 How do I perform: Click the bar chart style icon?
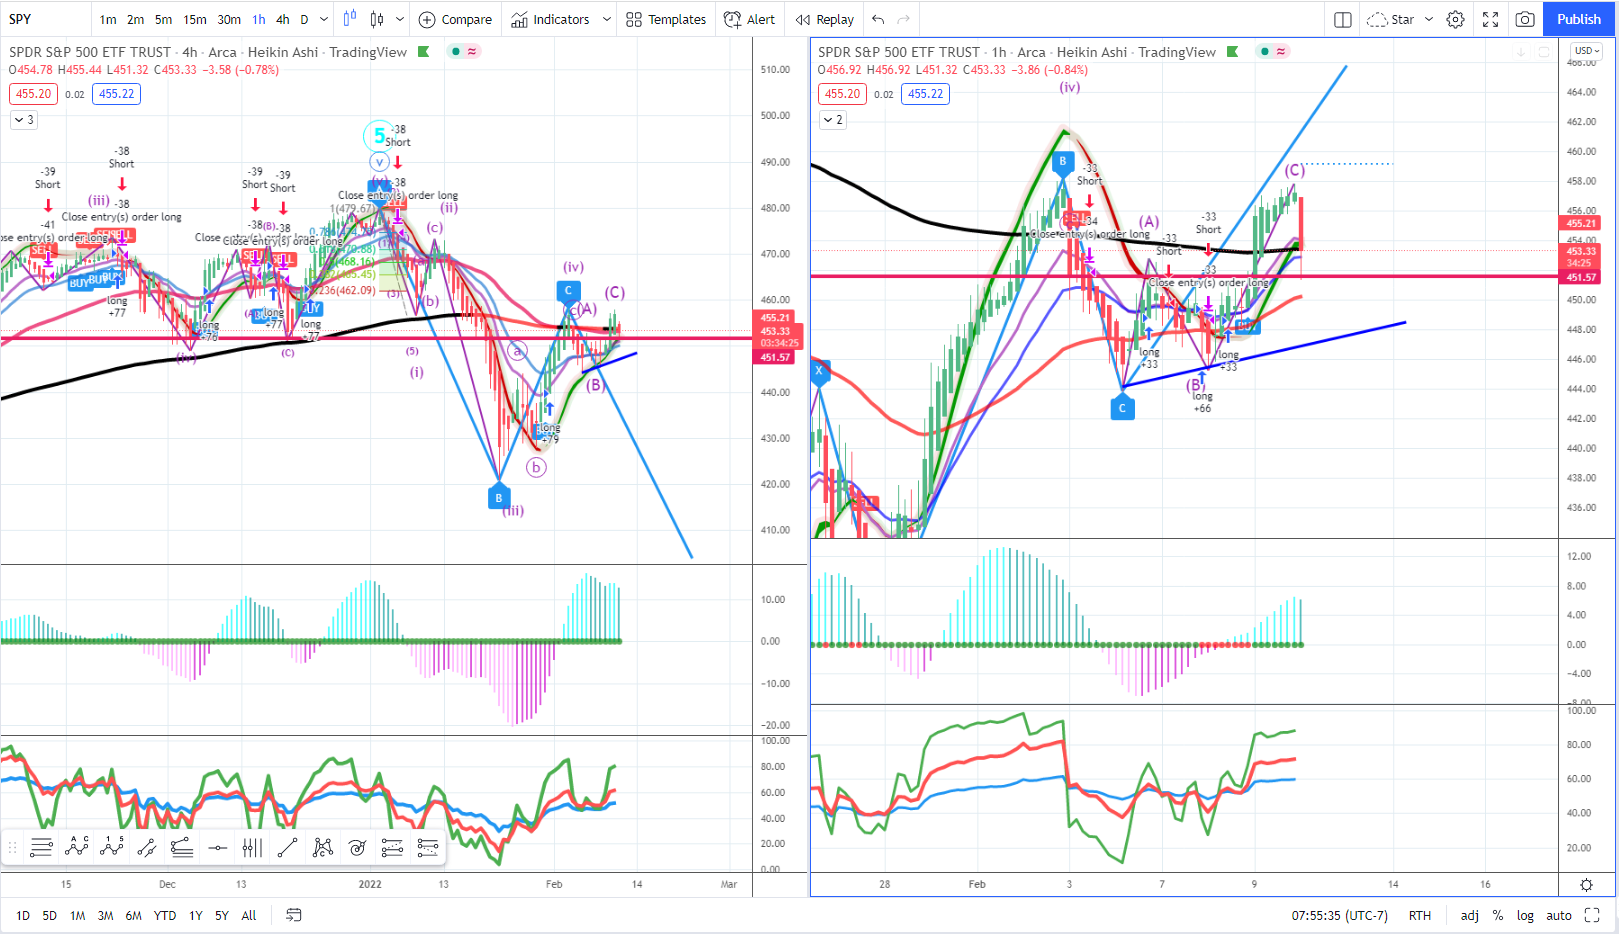click(349, 19)
